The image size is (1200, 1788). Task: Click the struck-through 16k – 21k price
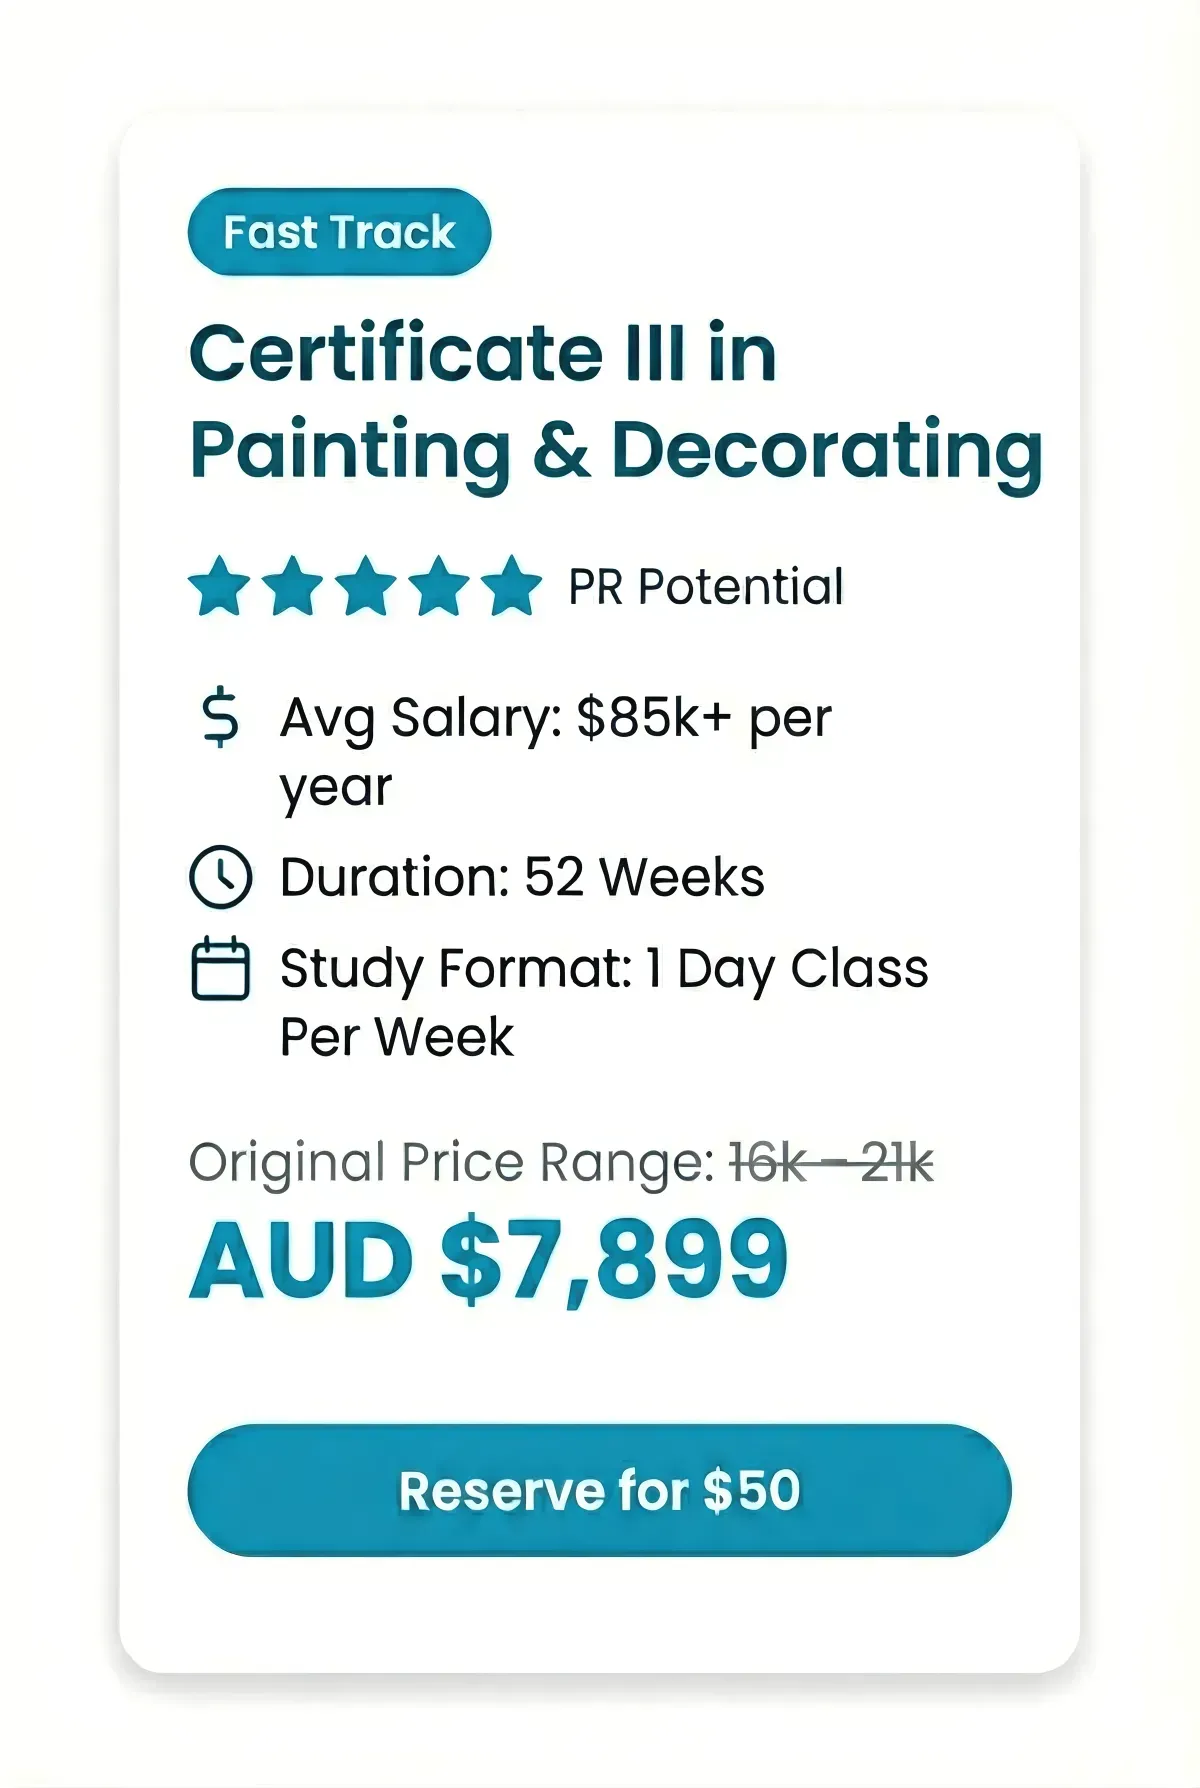tap(831, 1163)
